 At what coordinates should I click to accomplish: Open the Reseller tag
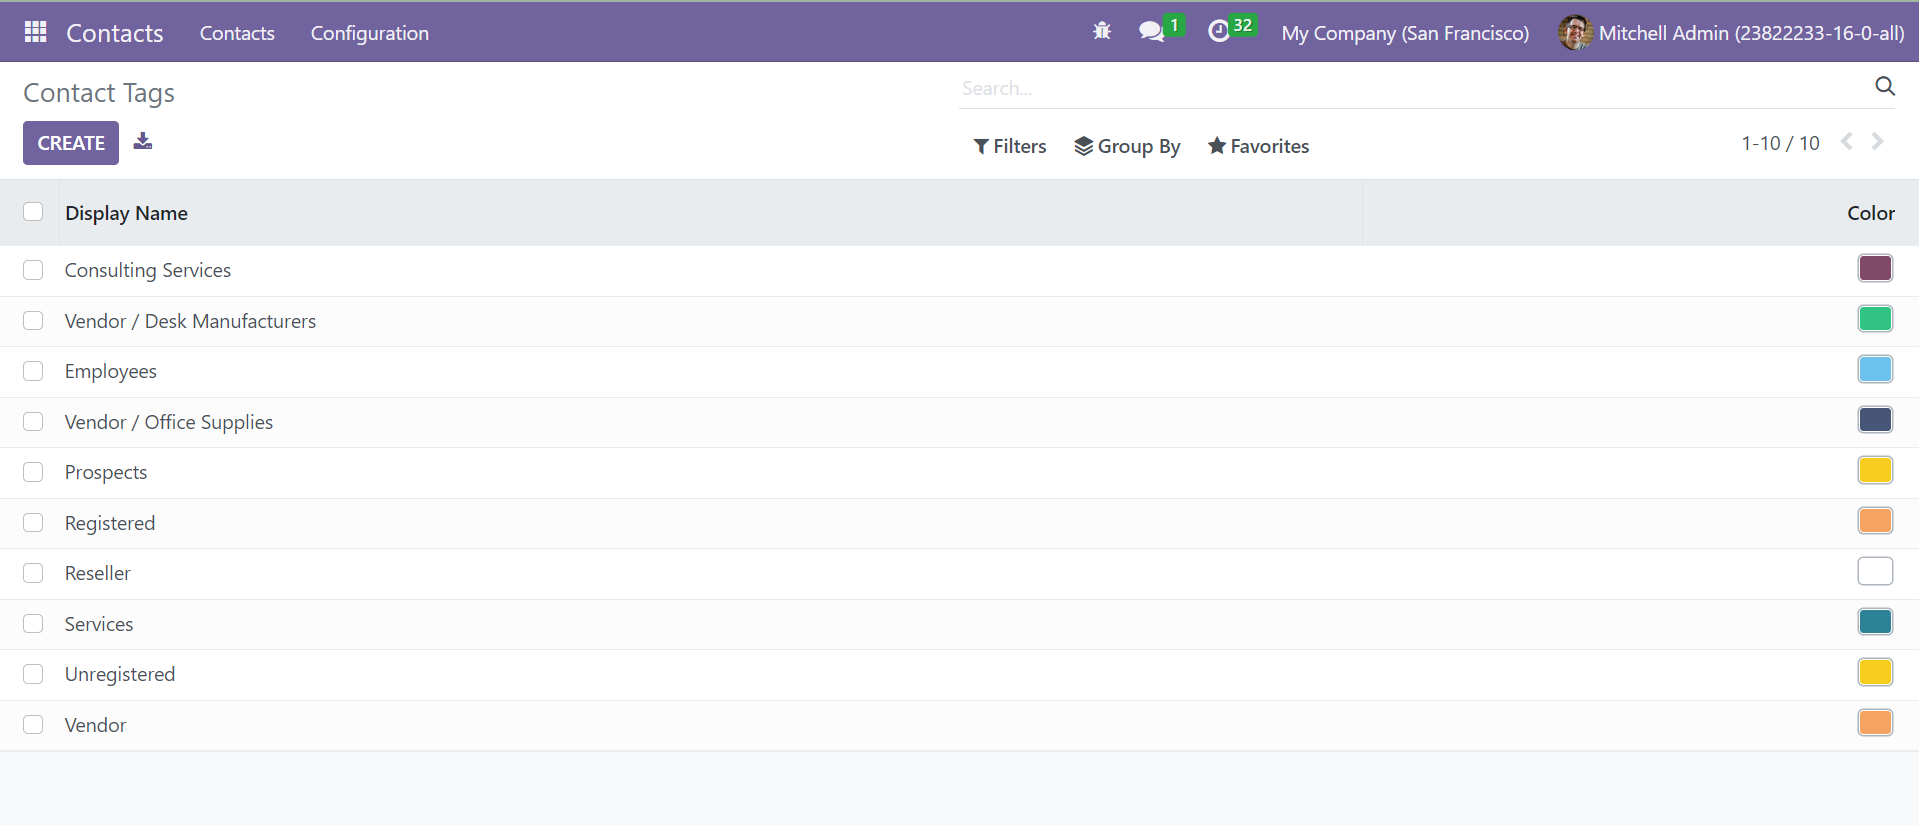[98, 573]
